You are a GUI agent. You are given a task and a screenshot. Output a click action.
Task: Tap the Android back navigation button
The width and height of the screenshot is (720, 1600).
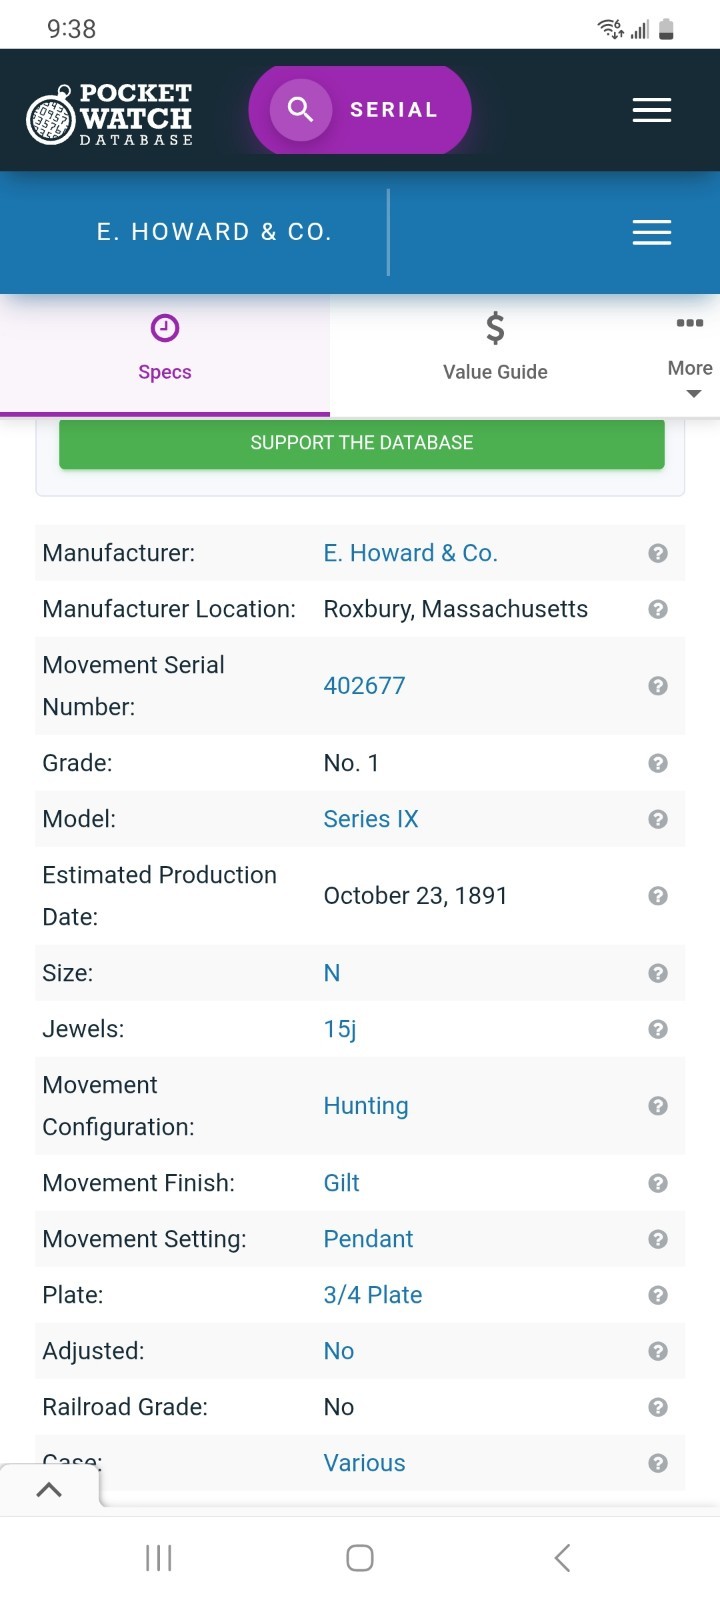click(562, 1557)
